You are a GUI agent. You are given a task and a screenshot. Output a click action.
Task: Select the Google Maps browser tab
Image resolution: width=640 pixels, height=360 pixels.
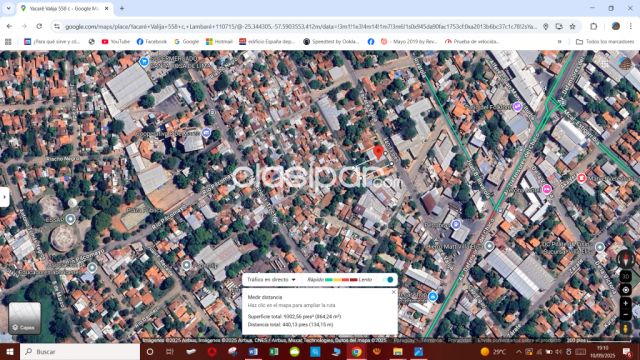(65, 8)
